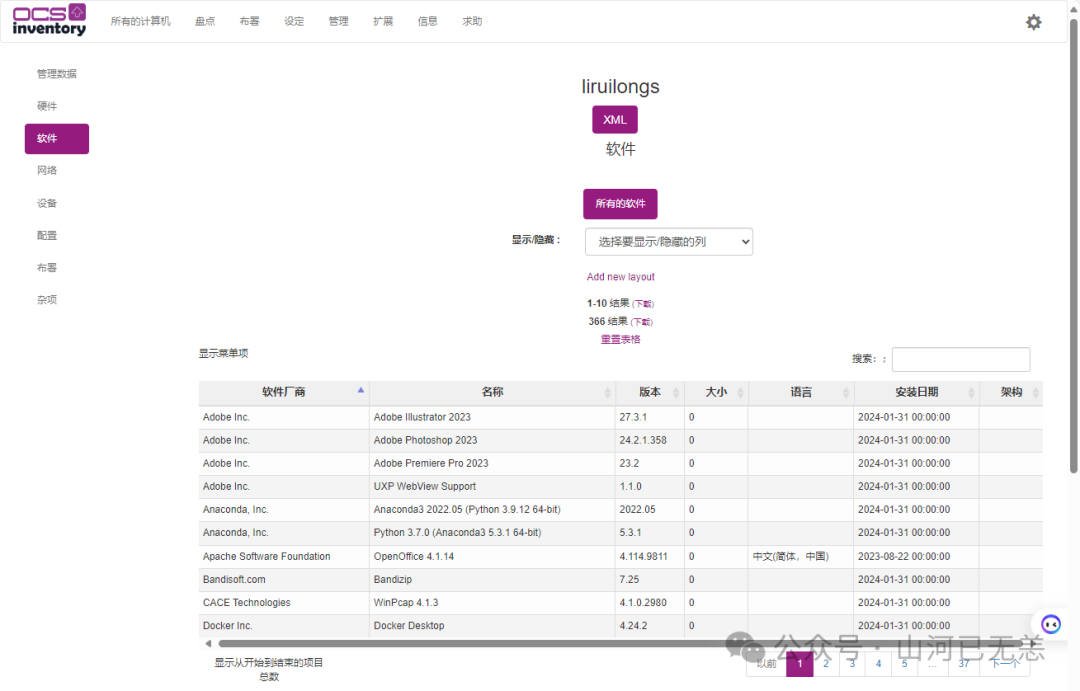Viewport: 1080px width, 691px height.
Task: Click the vertical page scrollbar
Action: coord(1073,248)
